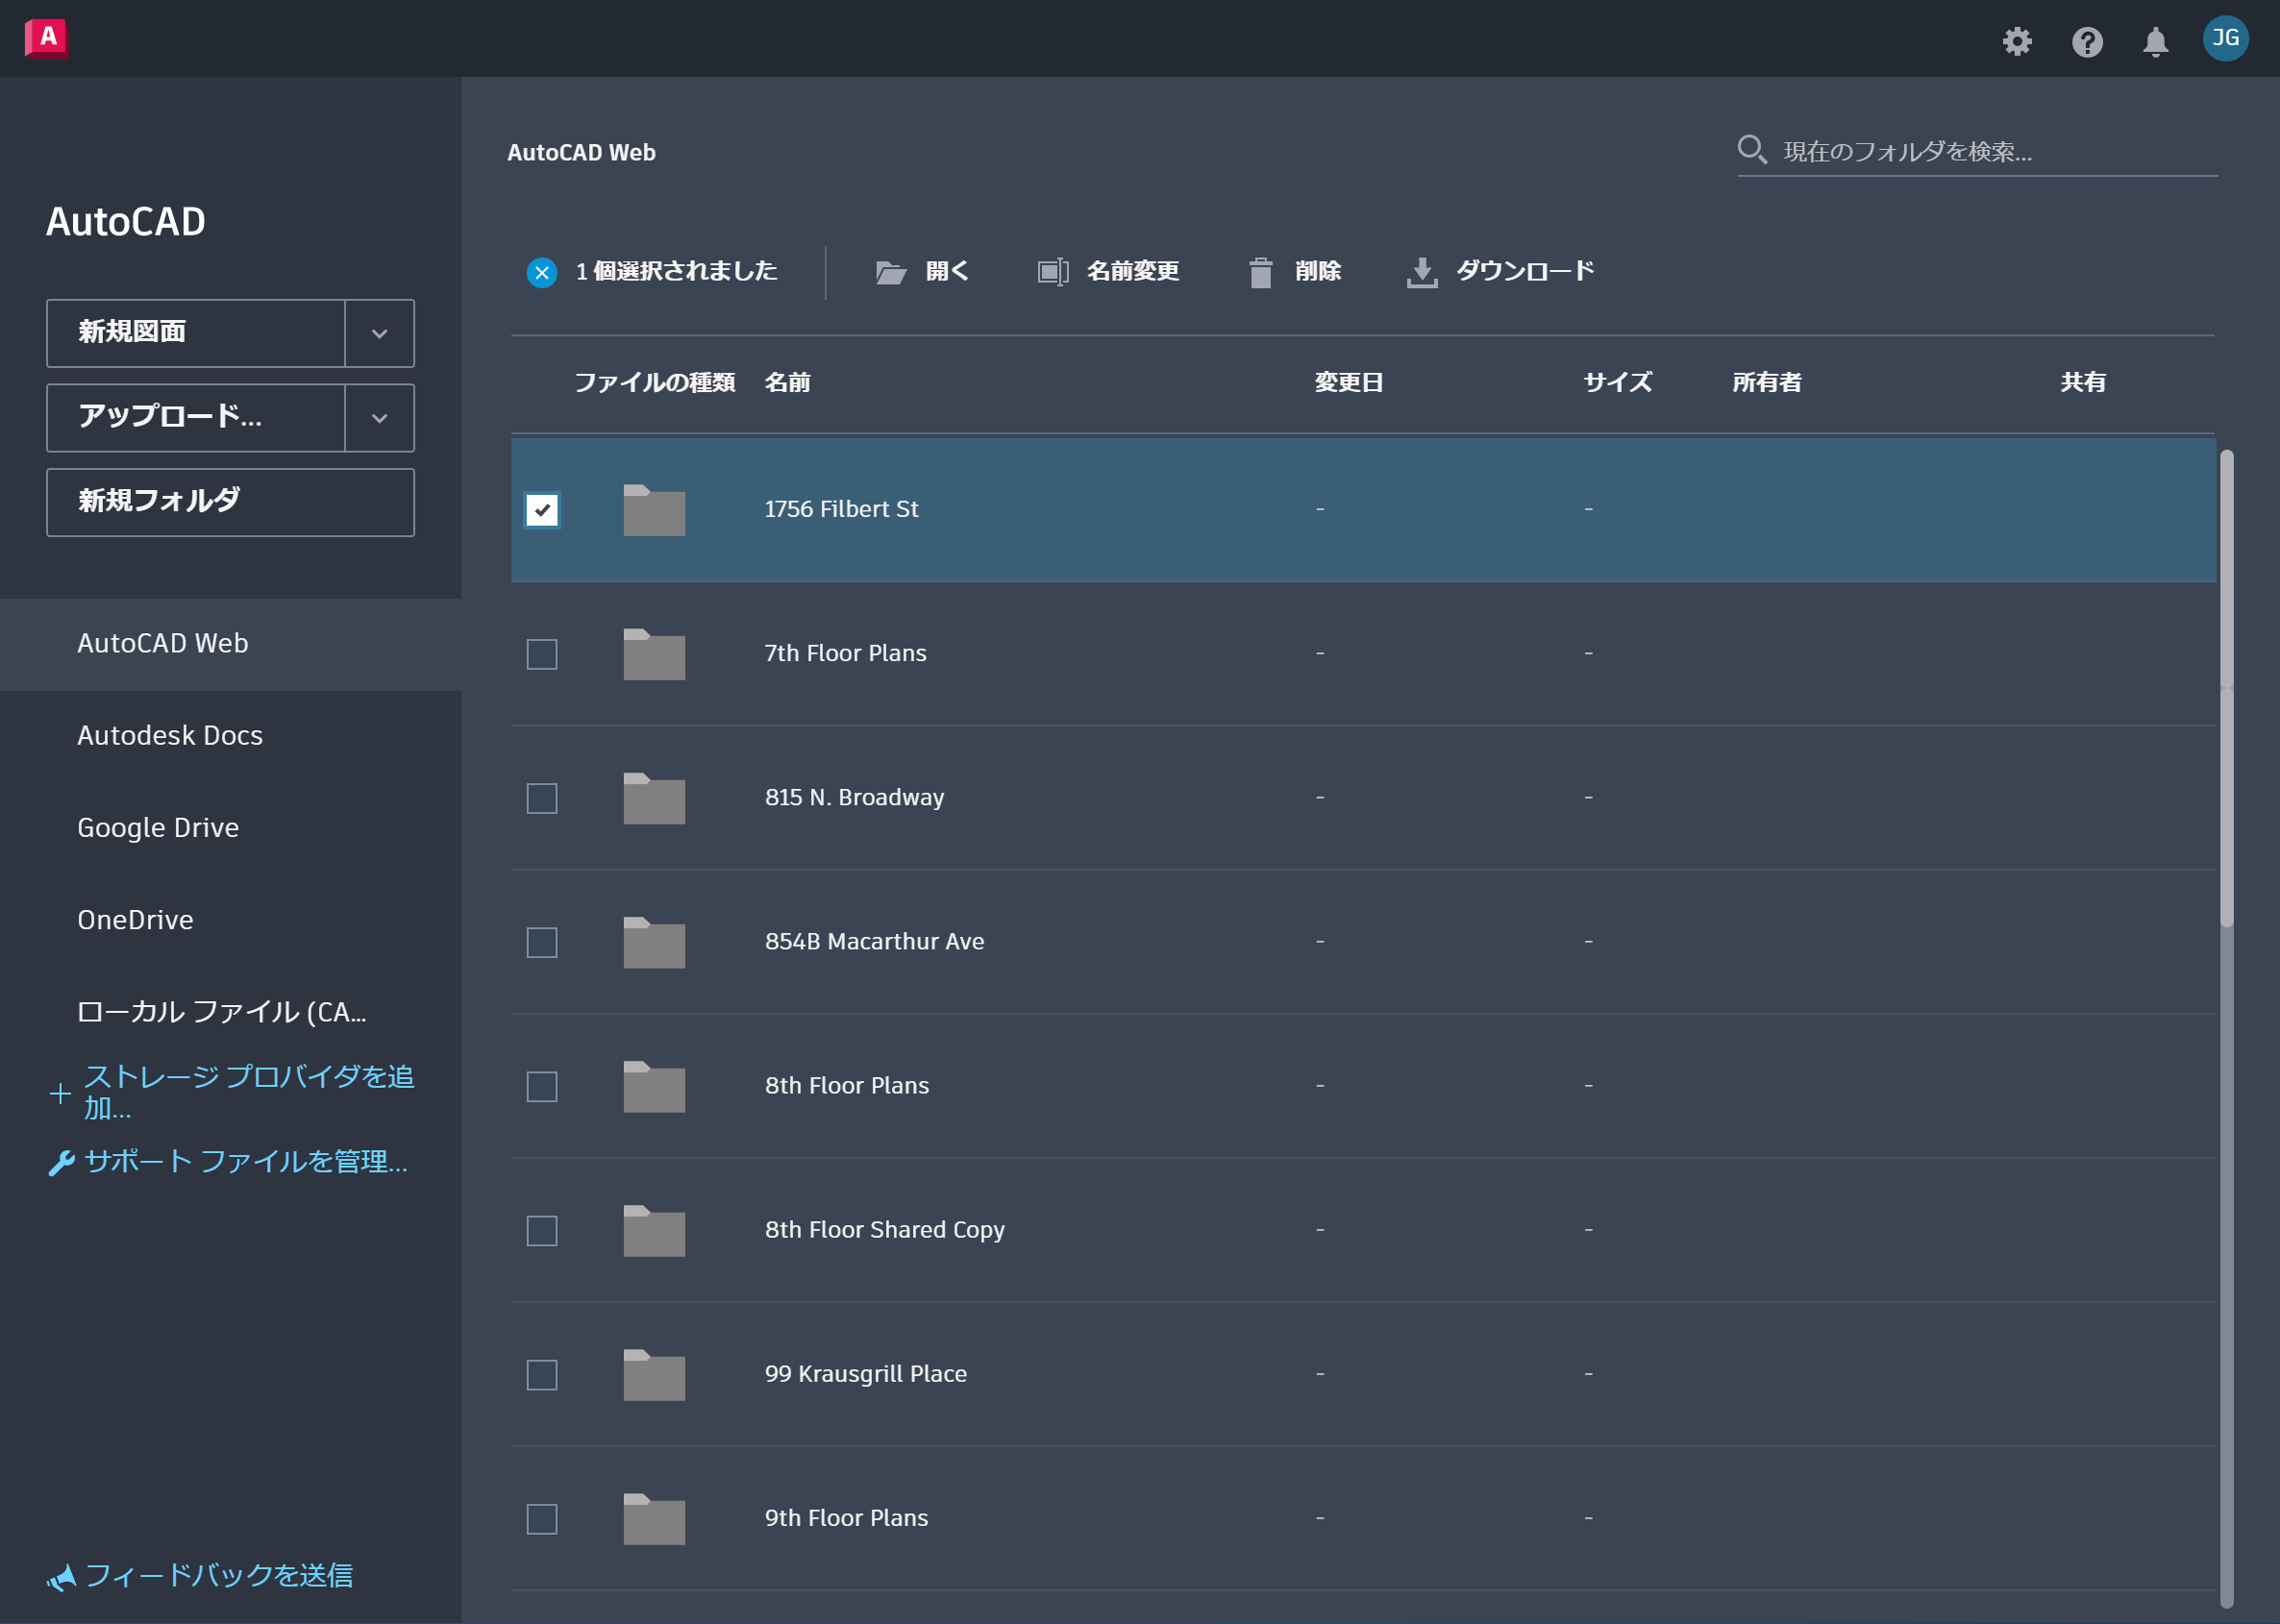The image size is (2280, 1624).
Task: Click the megaphone feedback icon
Action: pos(61,1577)
